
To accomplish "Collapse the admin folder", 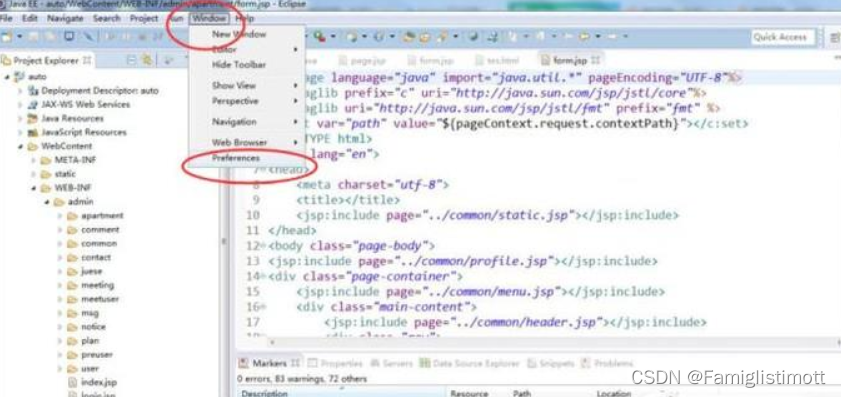I will click(47, 202).
